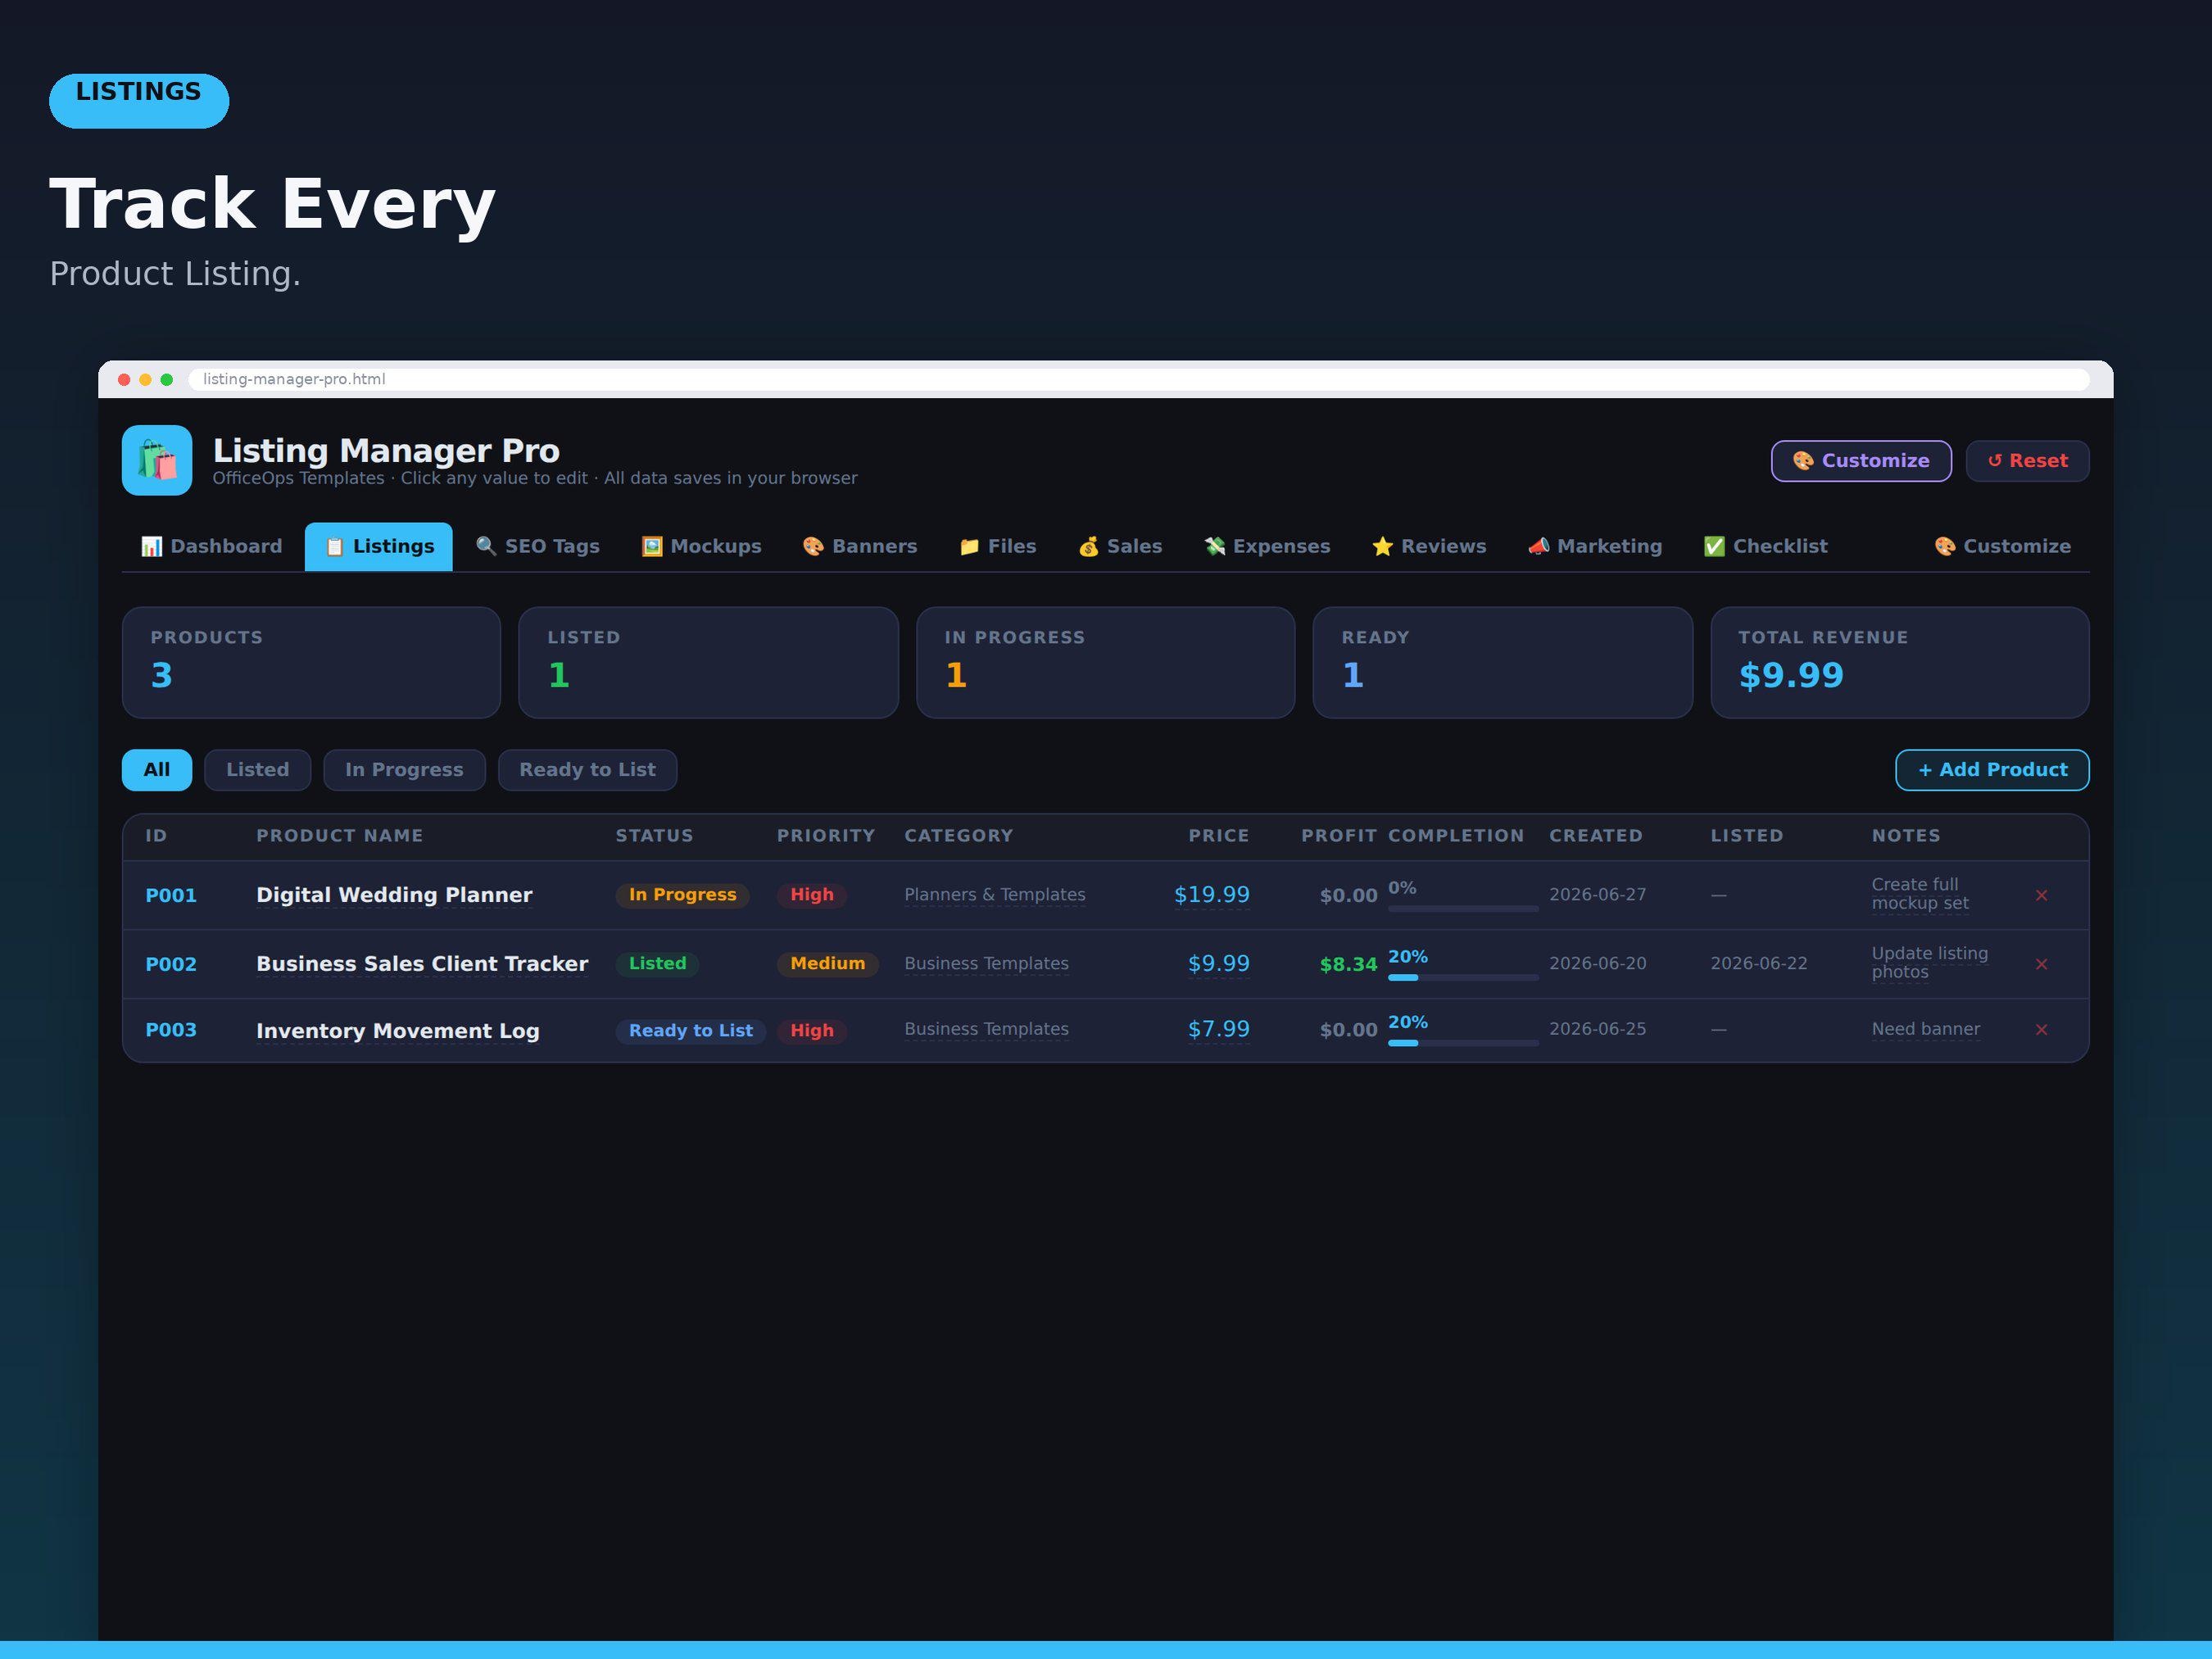Edit the Business Sales Client Tracker name
The height and width of the screenshot is (1659, 2212).
(422, 964)
